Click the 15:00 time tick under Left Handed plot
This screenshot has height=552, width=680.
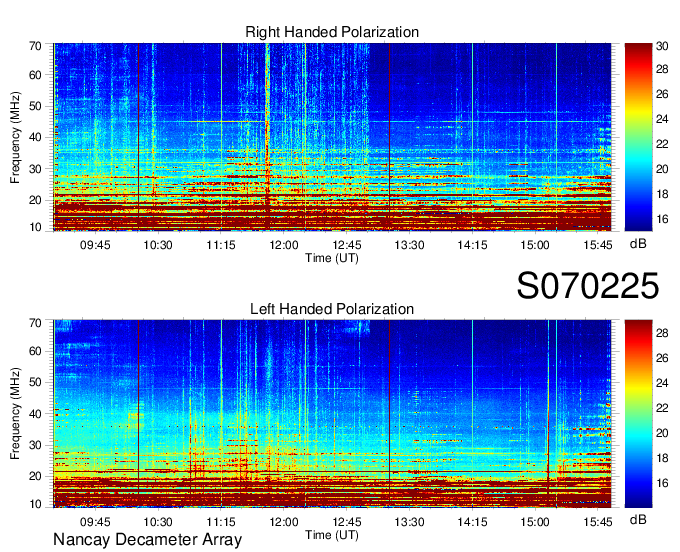[535, 522]
